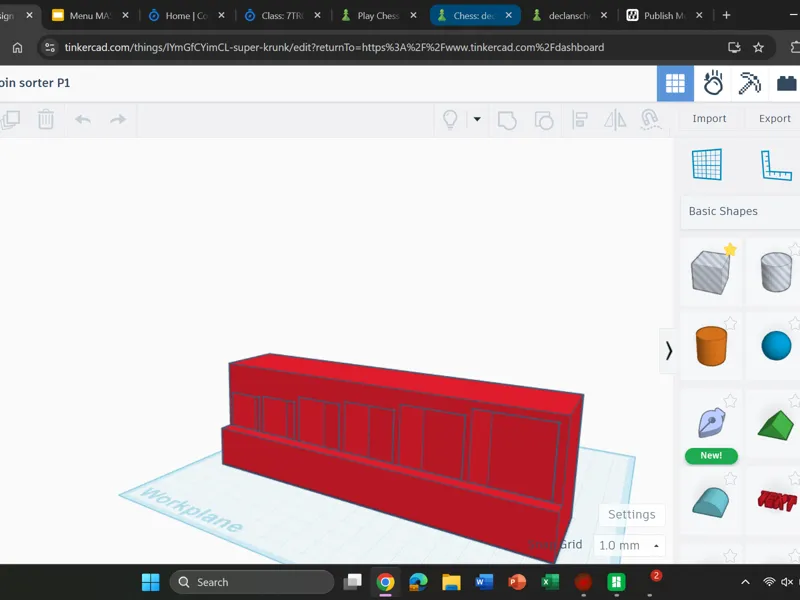Switch to the declansch browser tab
Viewport: 800px width, 600px height.
point(569,15)
